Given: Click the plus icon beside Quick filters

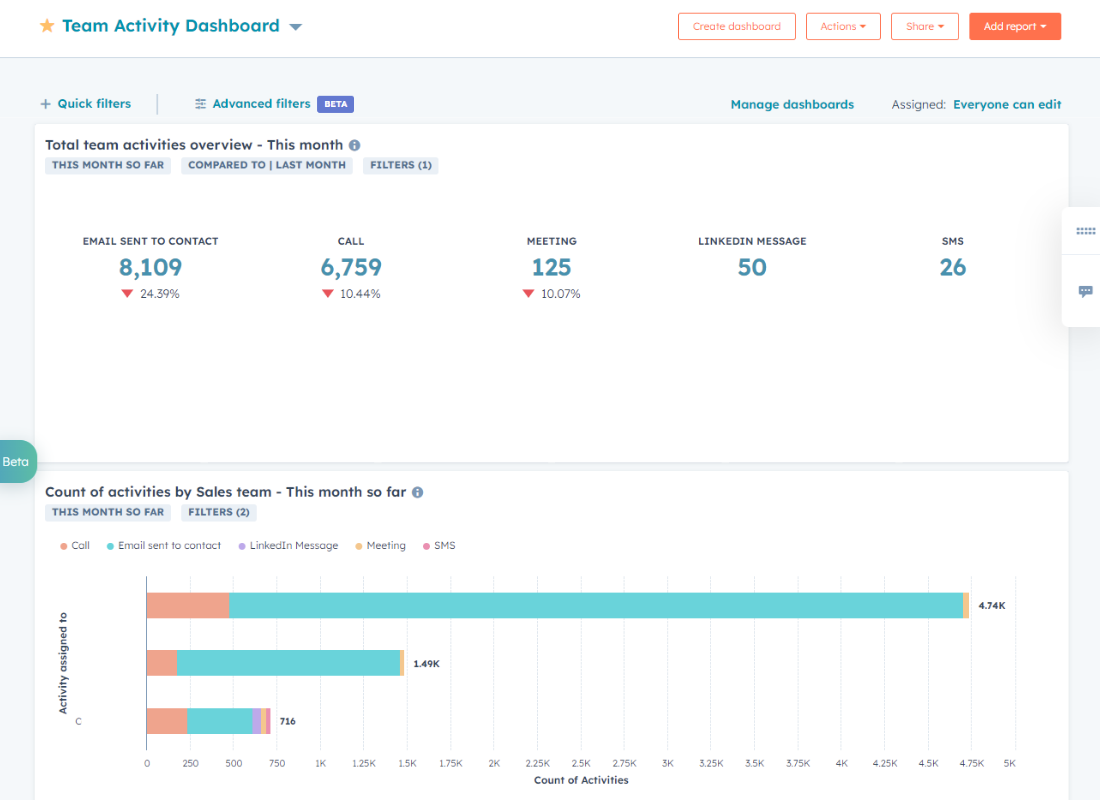Looking at the screenshot, I should pos(45,103).
